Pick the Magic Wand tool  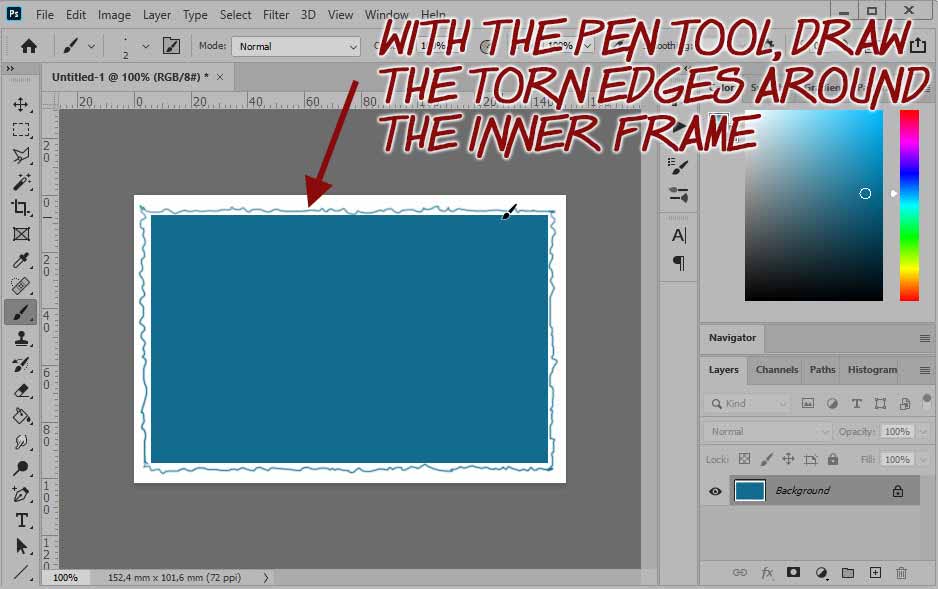point(21,182)
